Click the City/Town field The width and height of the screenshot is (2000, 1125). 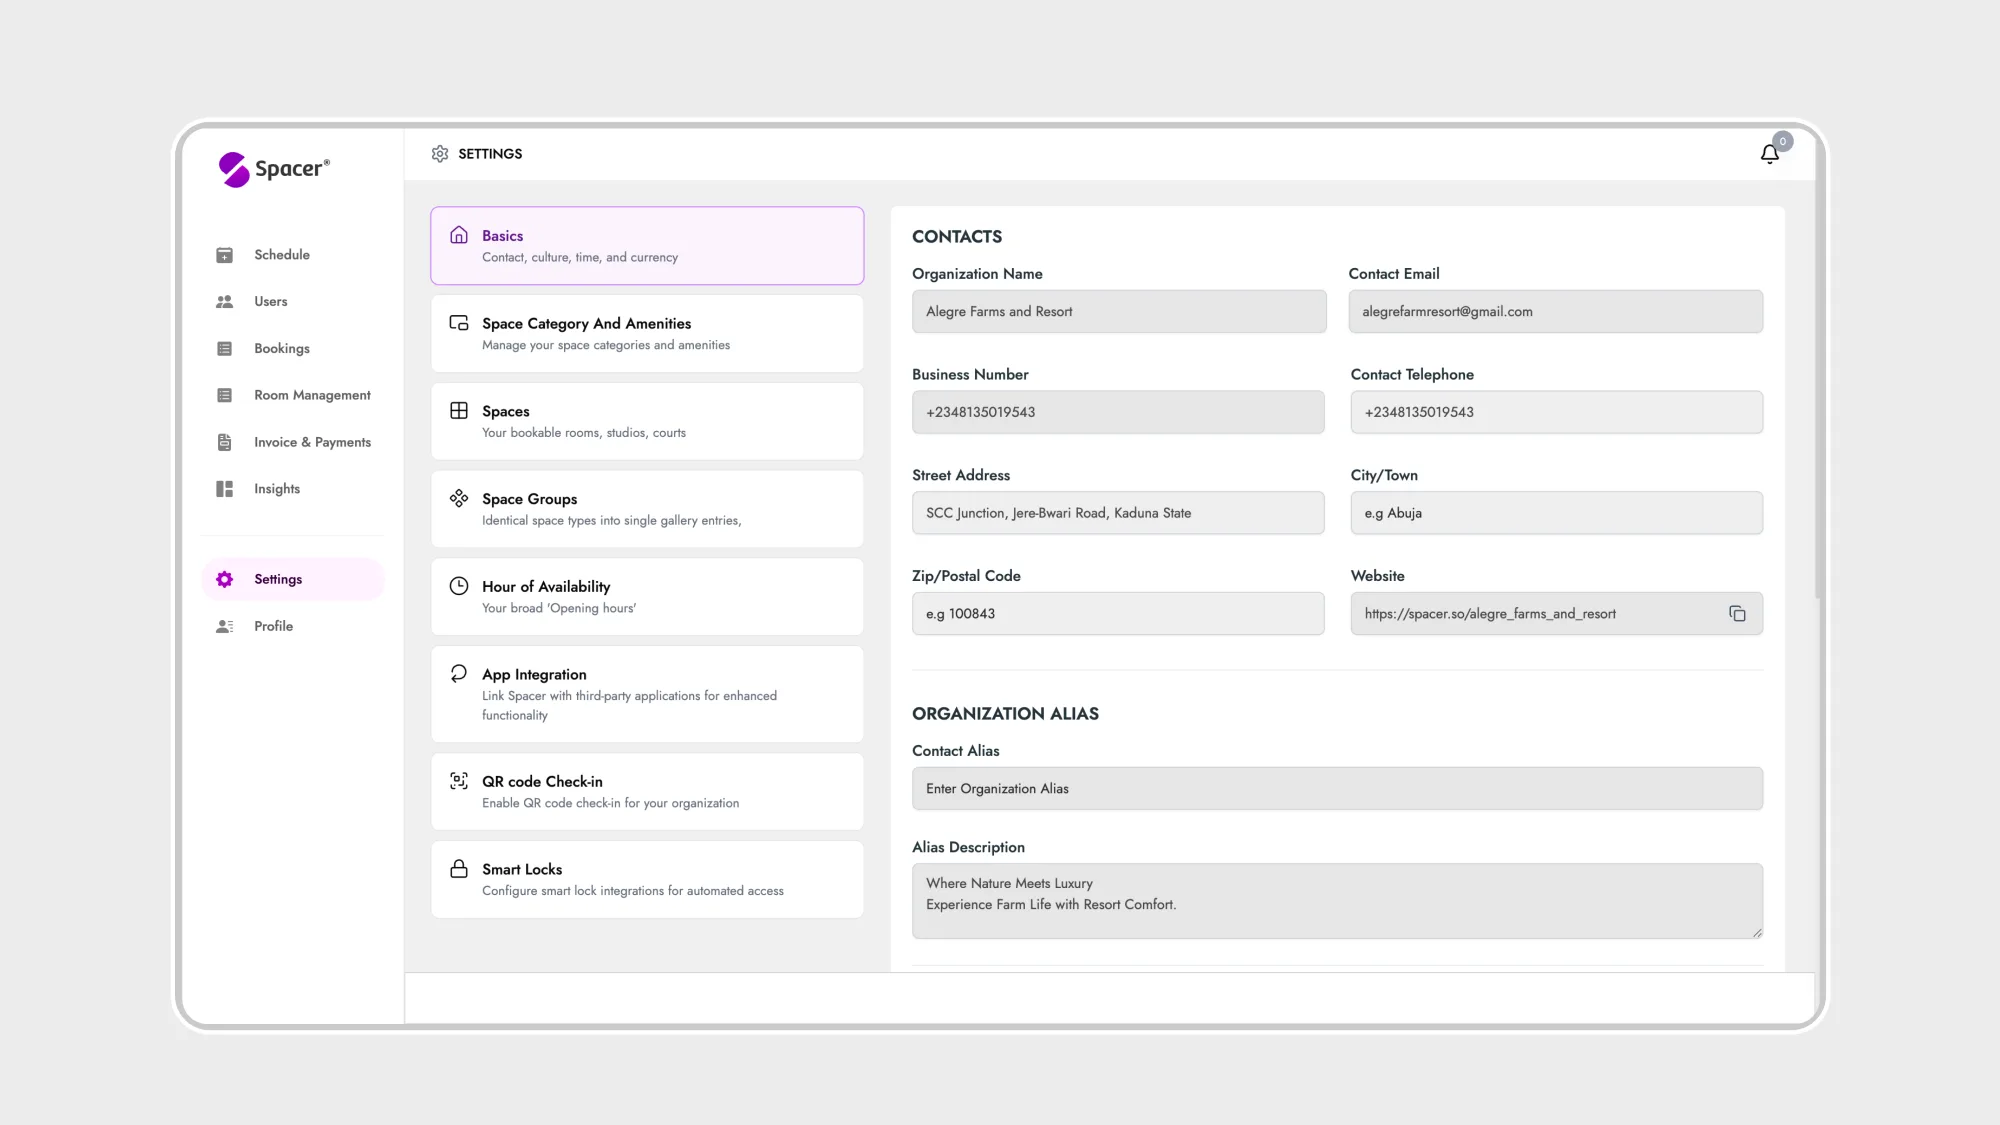(1556, 513)
